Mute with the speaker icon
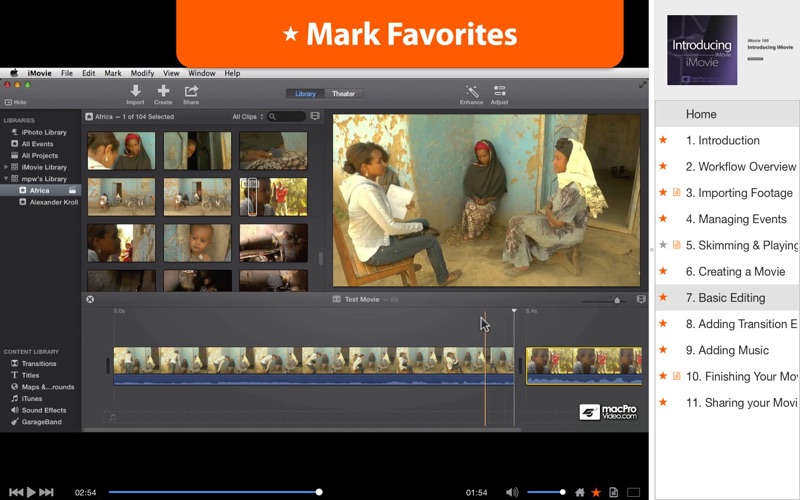The image size is (800, 500). point(512,492)
